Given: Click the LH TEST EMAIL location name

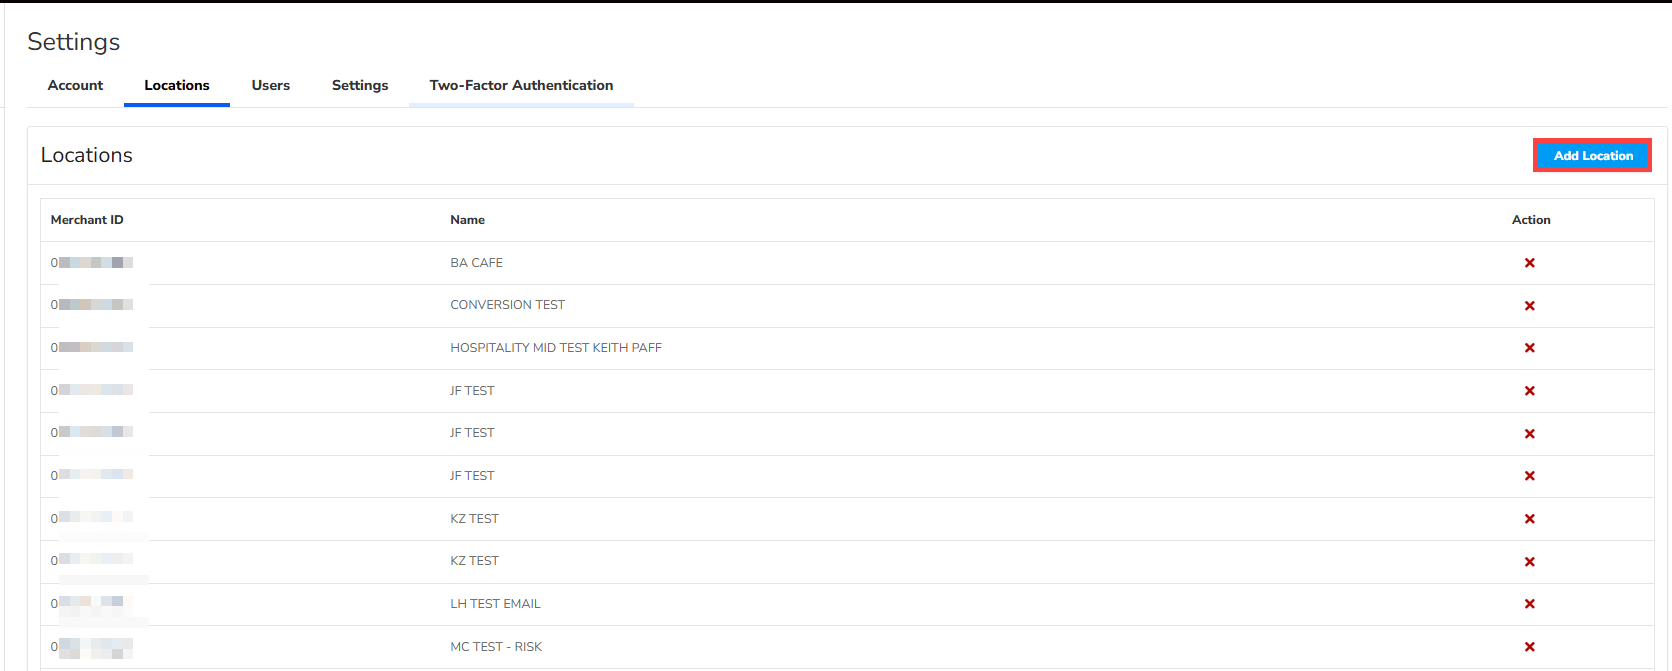Looking at the screenshot, I should [495, 604].
